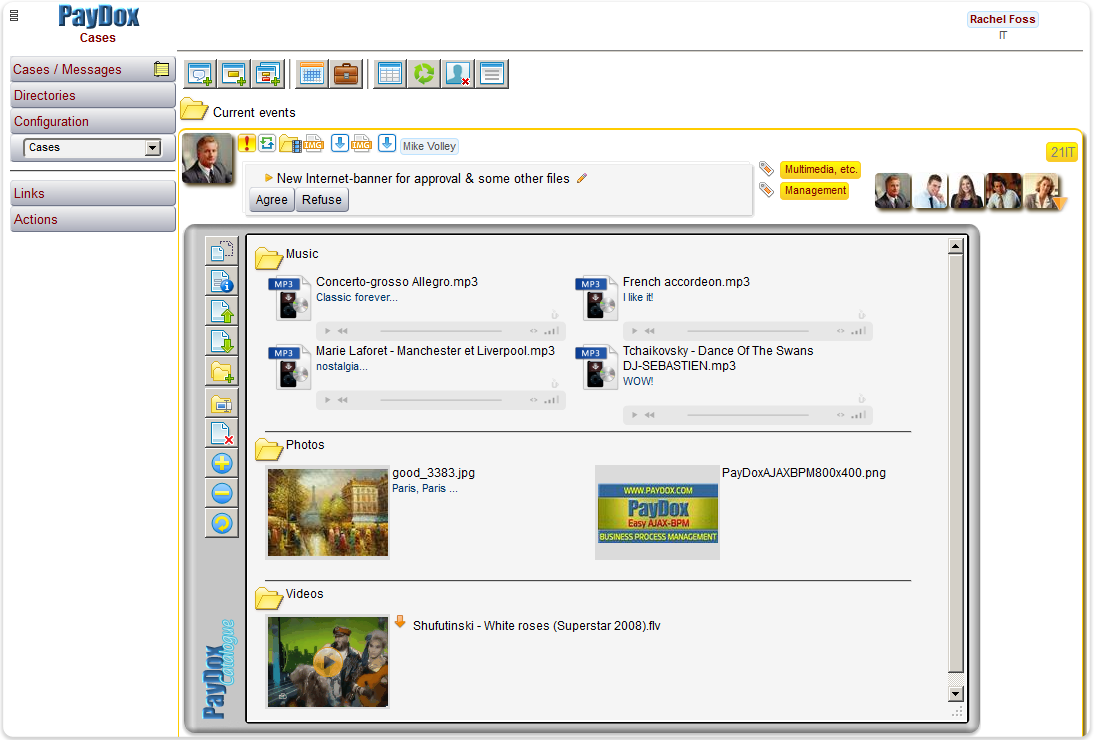
Task: Click the French accordeon volume bars
Action: tap(859, 331)
